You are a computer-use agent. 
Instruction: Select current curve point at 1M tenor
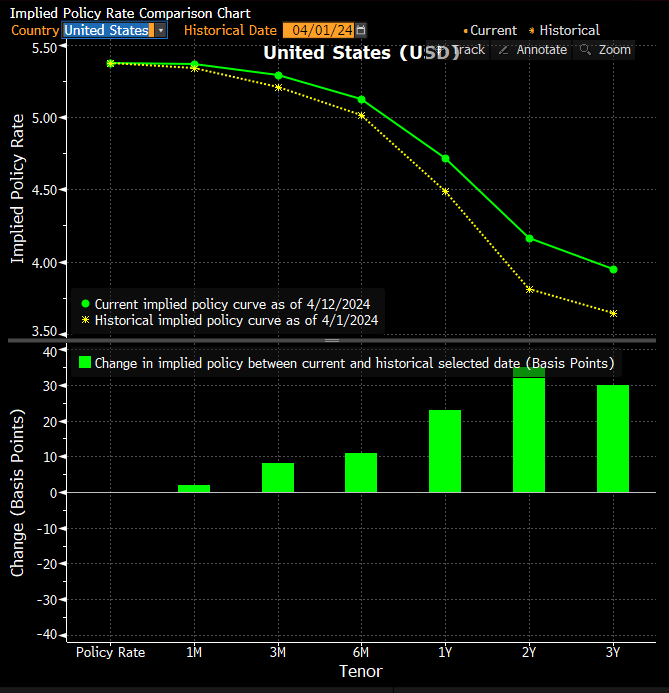(194, 65)
